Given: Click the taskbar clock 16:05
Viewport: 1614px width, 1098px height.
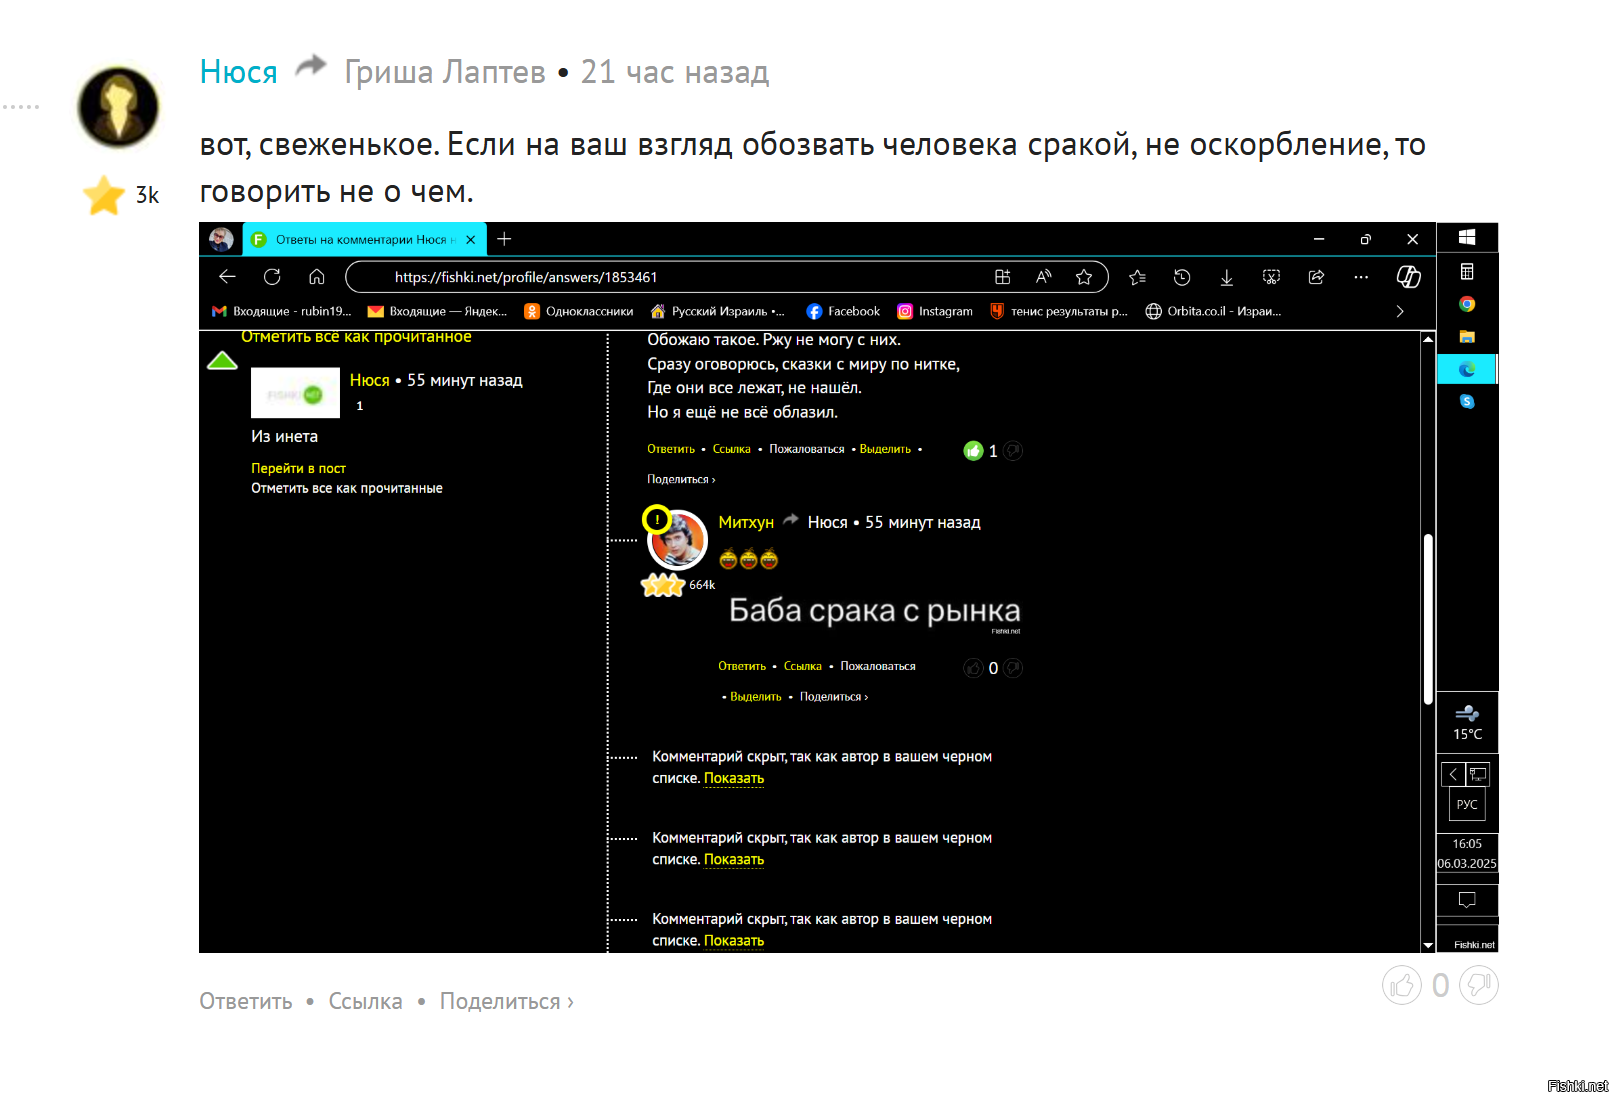Looking at the screenshot, I should [x=1467, y=844].
